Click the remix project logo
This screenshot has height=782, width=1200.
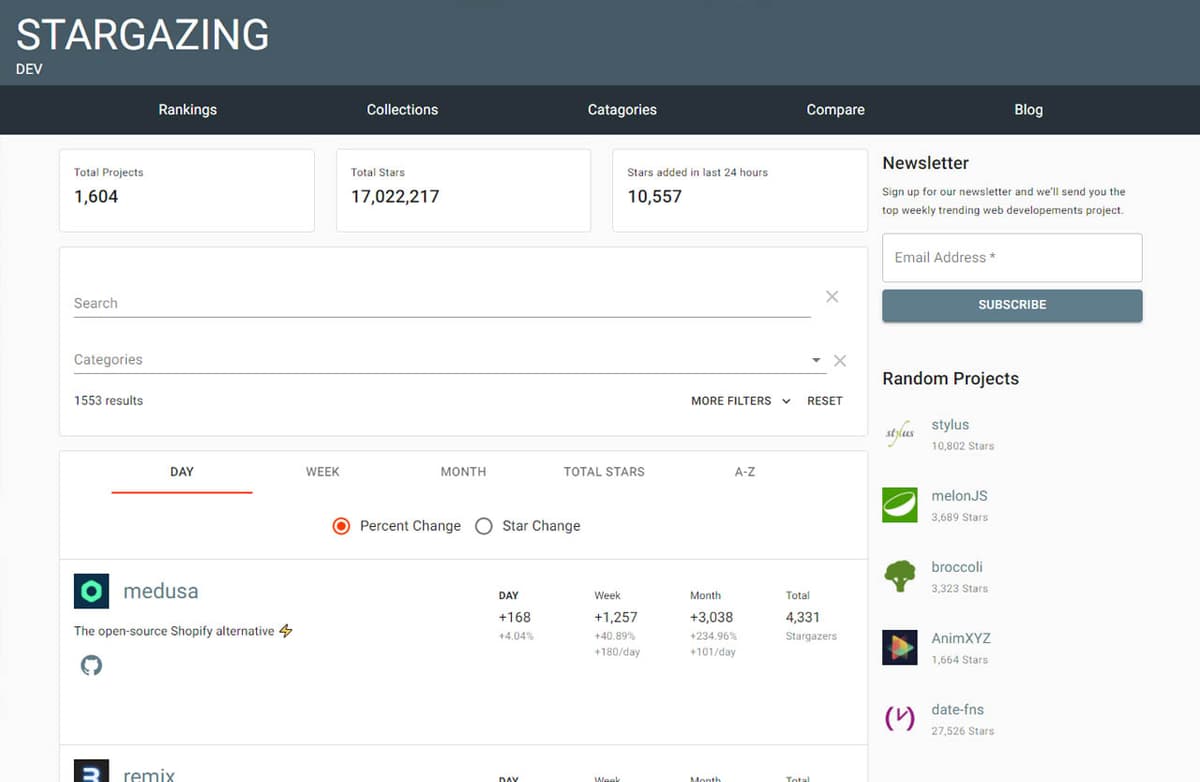pos(91,770)
